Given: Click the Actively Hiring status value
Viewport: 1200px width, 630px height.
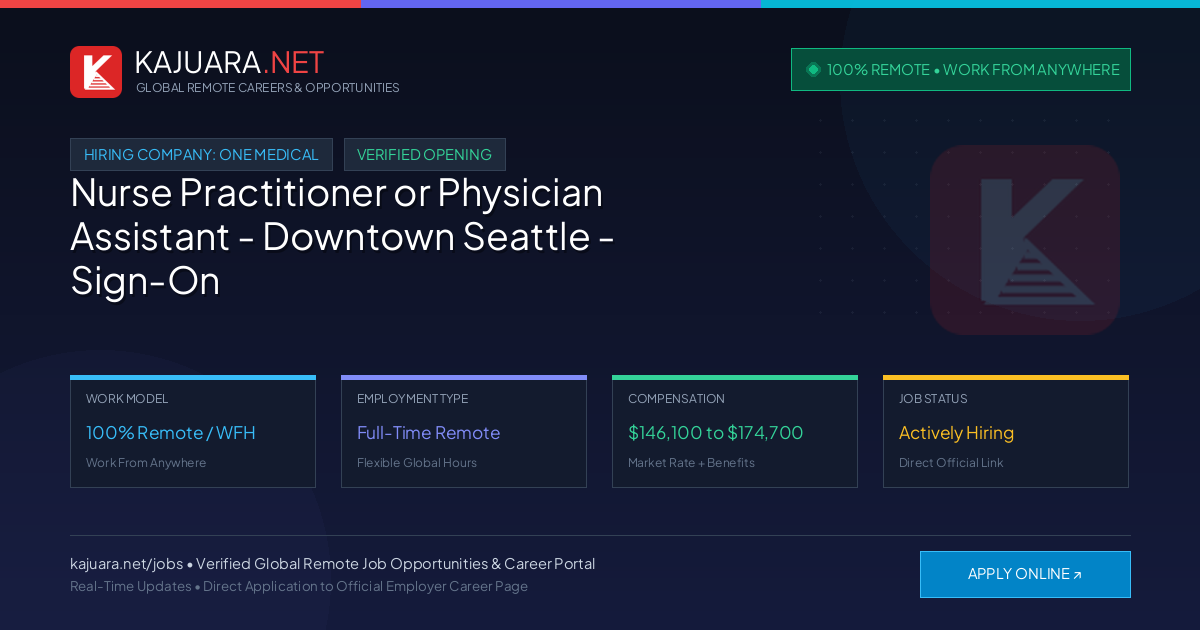Looking at the screenshot, I should pos(956,433).
